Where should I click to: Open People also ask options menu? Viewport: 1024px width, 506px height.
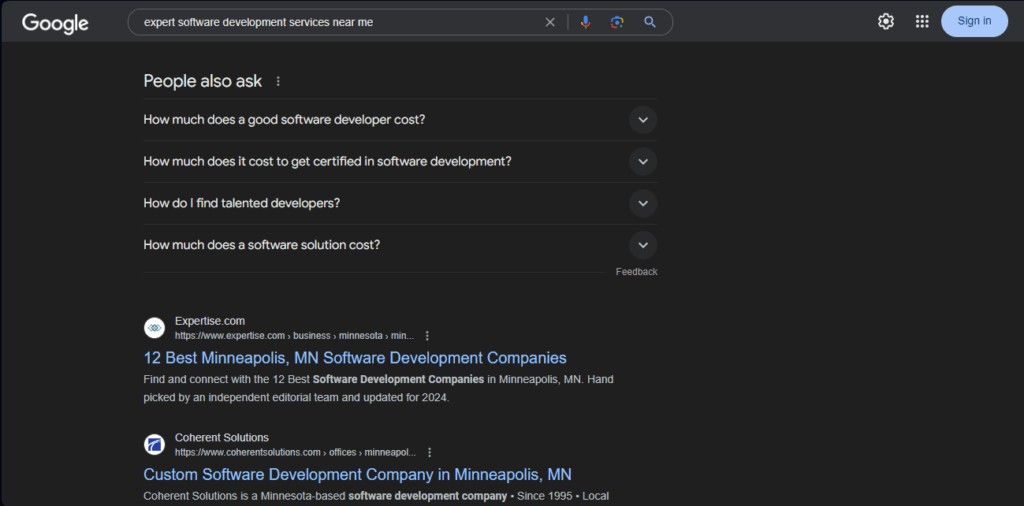[278, 82]
